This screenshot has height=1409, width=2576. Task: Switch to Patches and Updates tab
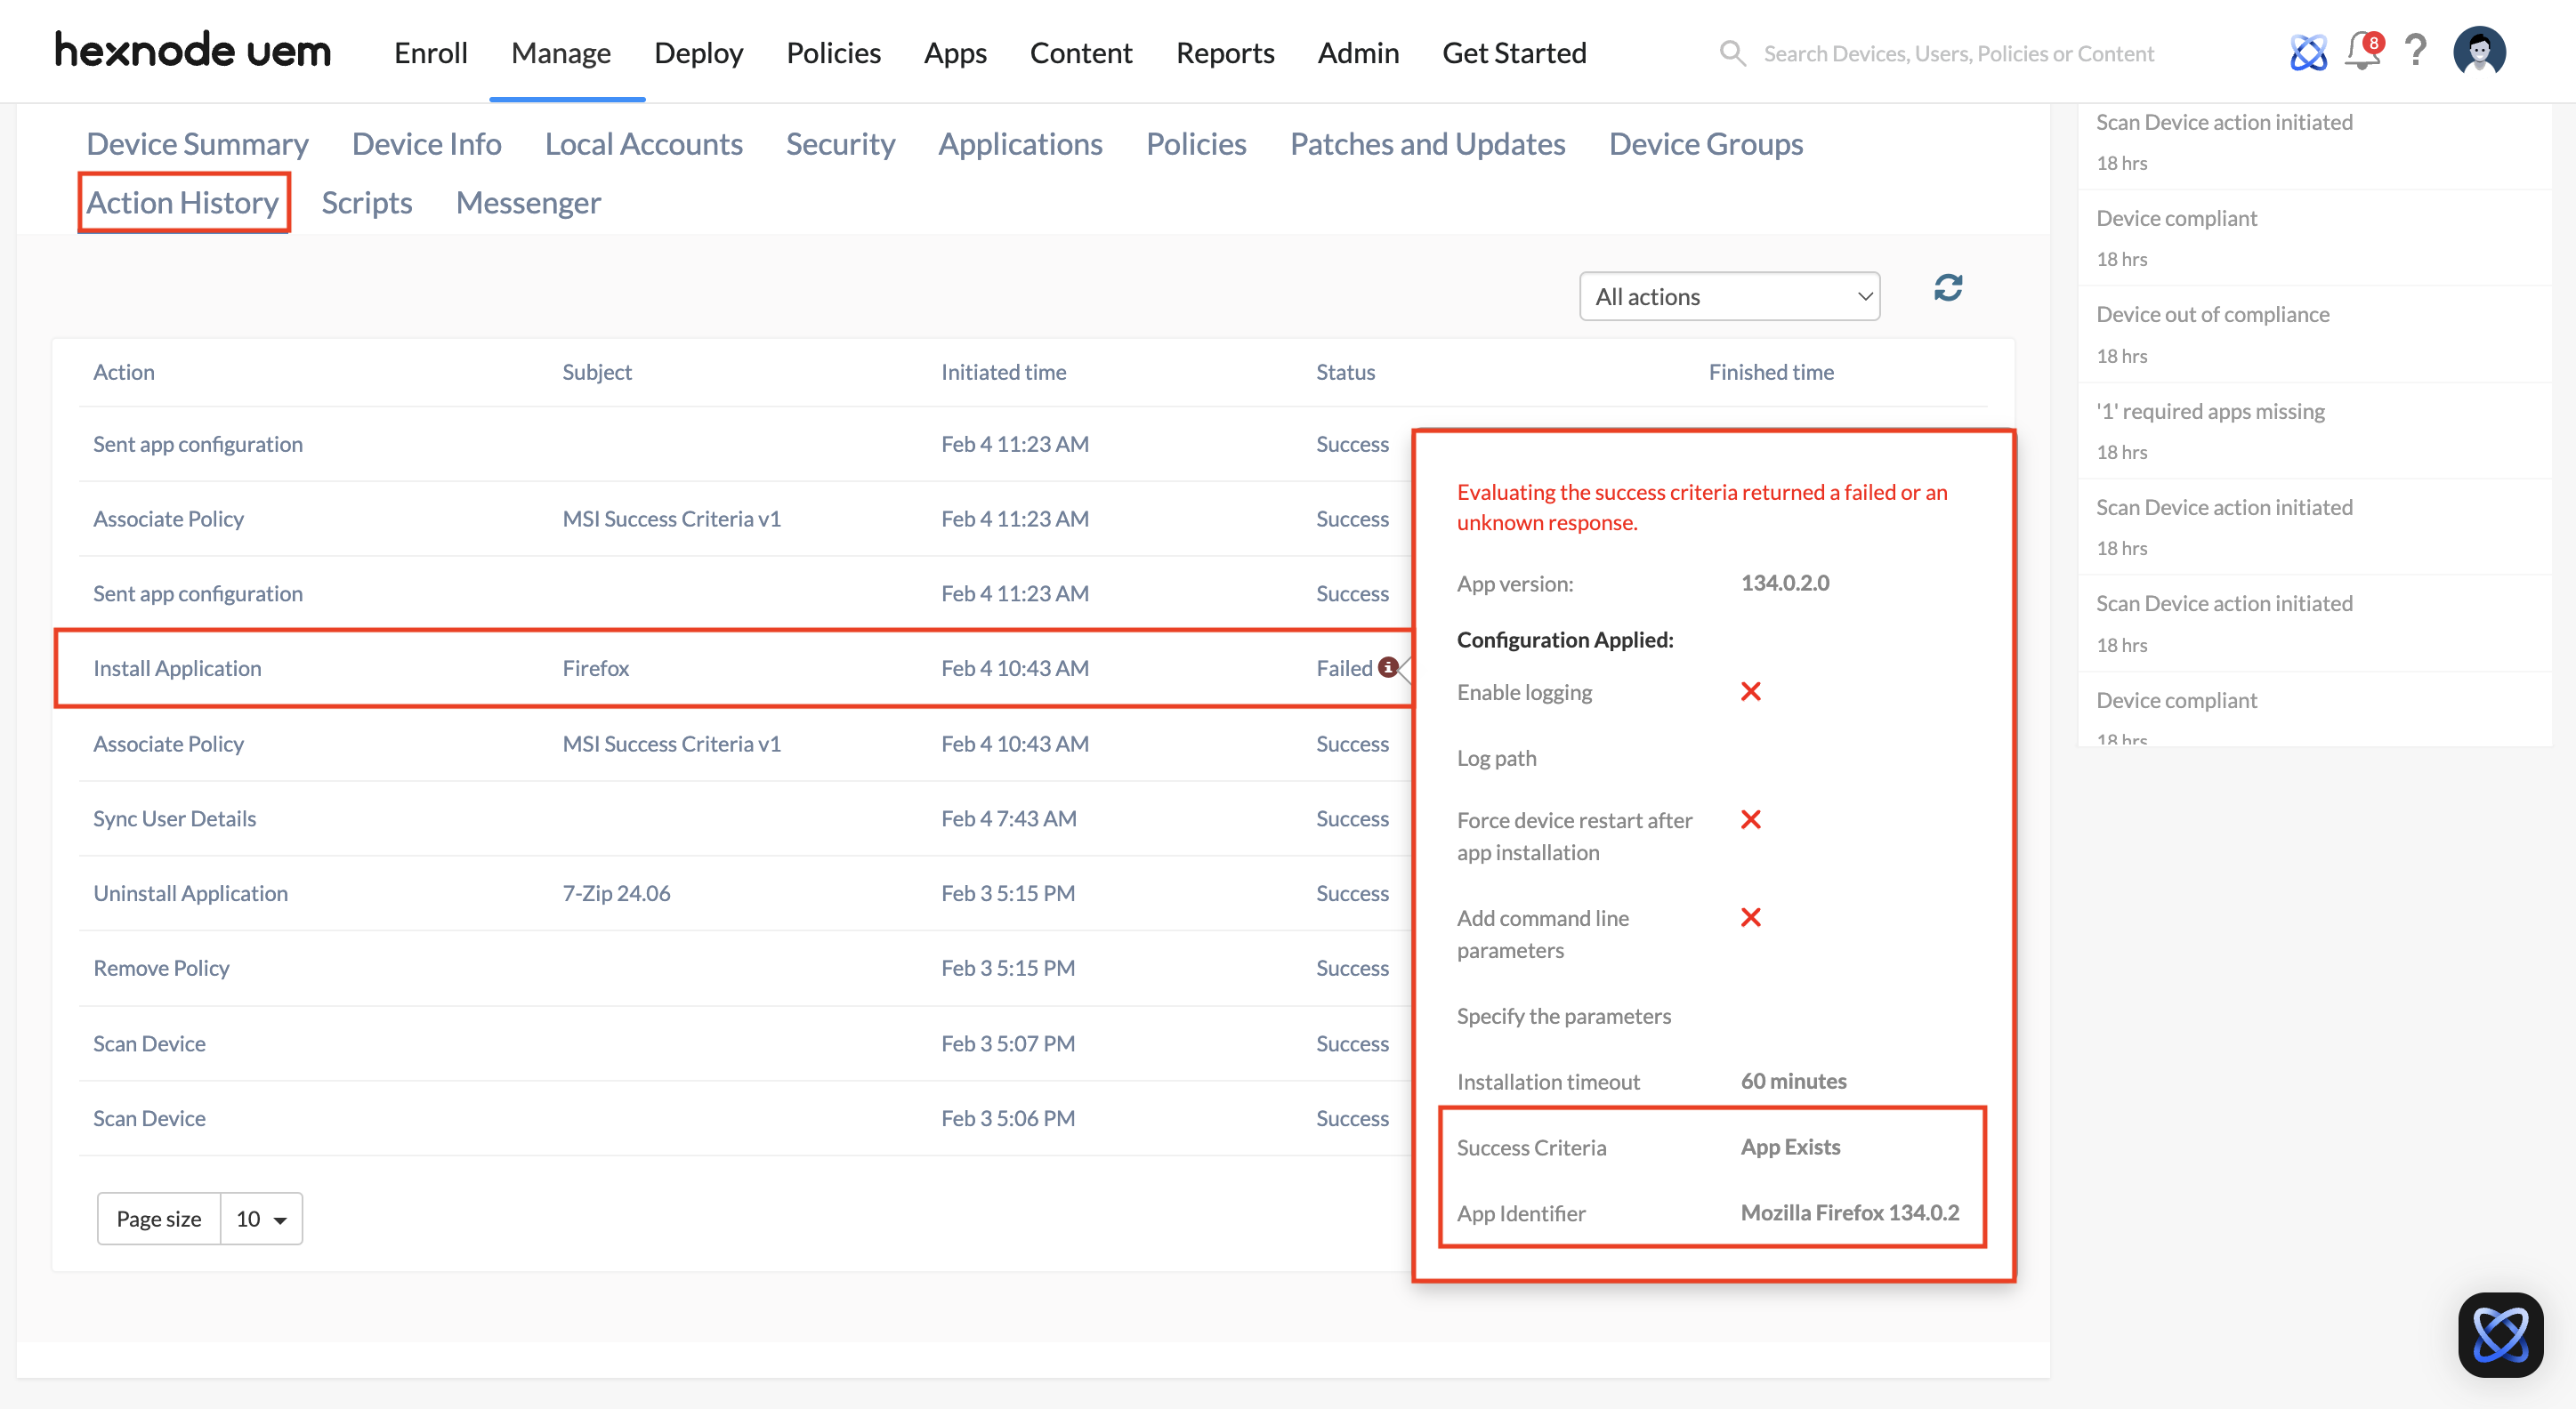coord(1427,144)
